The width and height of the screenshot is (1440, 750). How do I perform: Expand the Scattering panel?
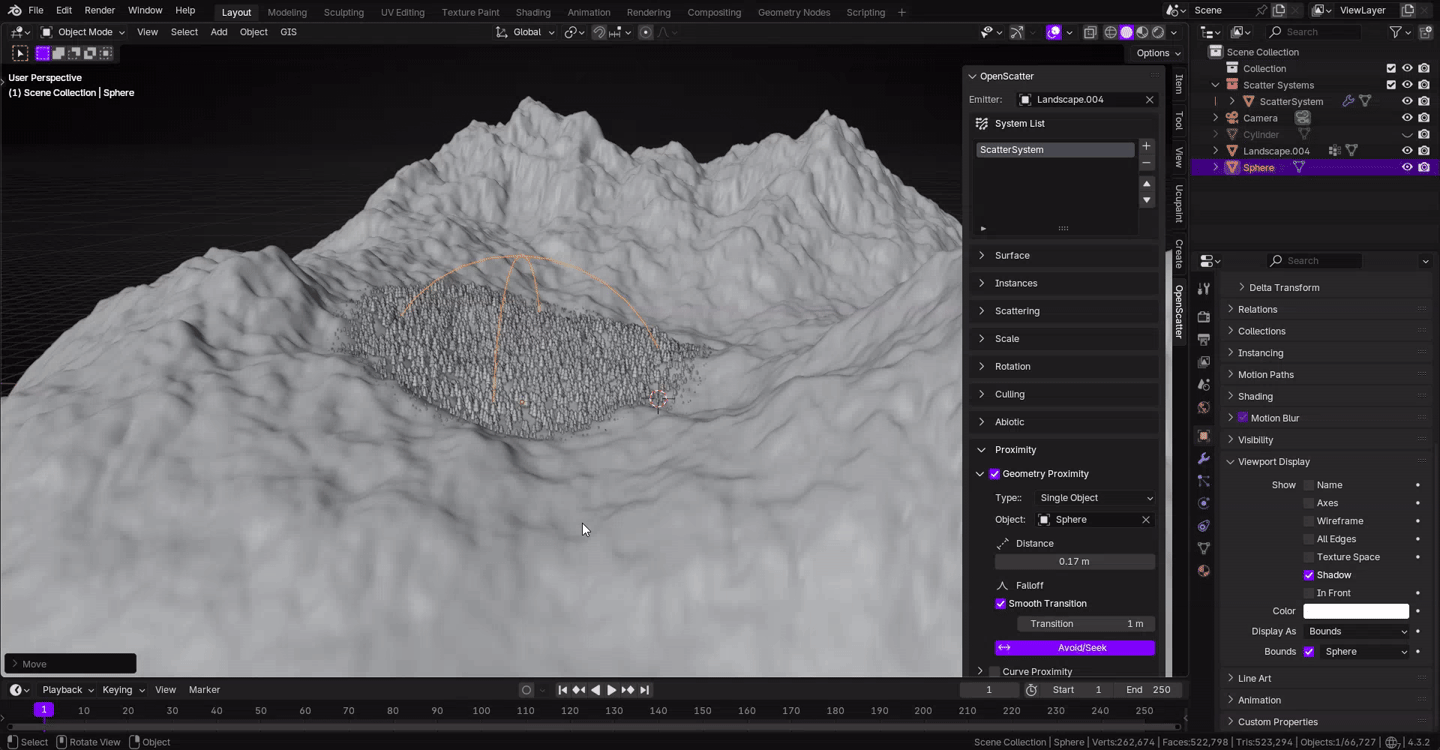(x=1017, y=311)
